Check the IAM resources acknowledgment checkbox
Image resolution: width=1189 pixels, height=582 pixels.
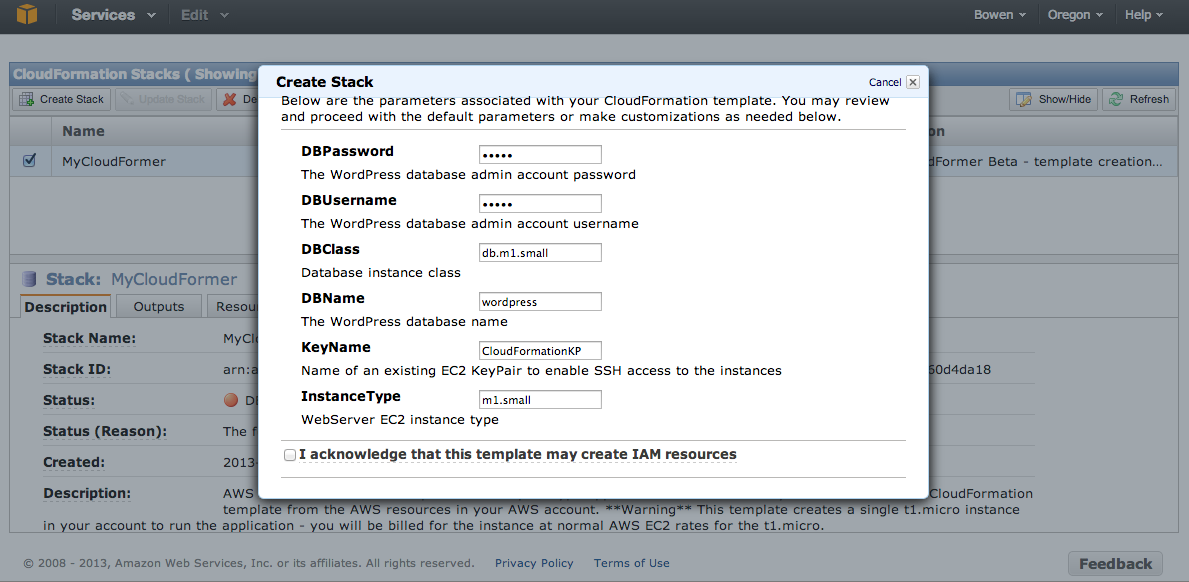click(290, 455)
